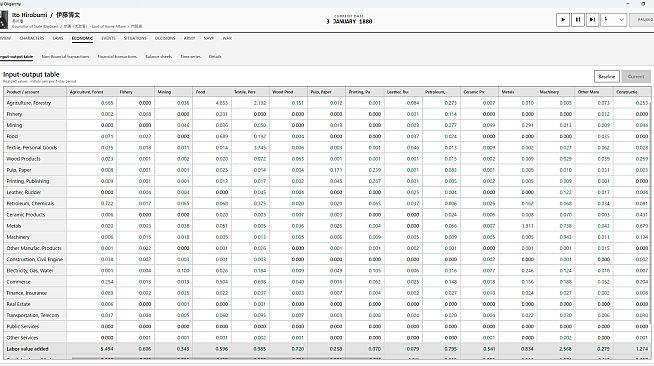Switch to the WAR tab
This screenshot has width=654, height=366.
(x=227, y=38)
